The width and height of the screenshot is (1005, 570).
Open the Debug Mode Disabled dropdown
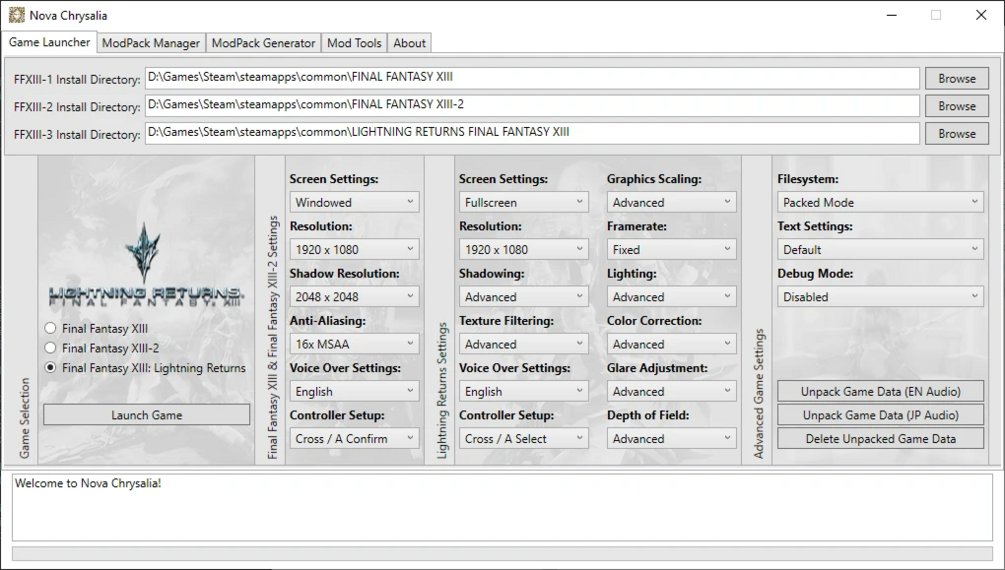coord(881,297)
